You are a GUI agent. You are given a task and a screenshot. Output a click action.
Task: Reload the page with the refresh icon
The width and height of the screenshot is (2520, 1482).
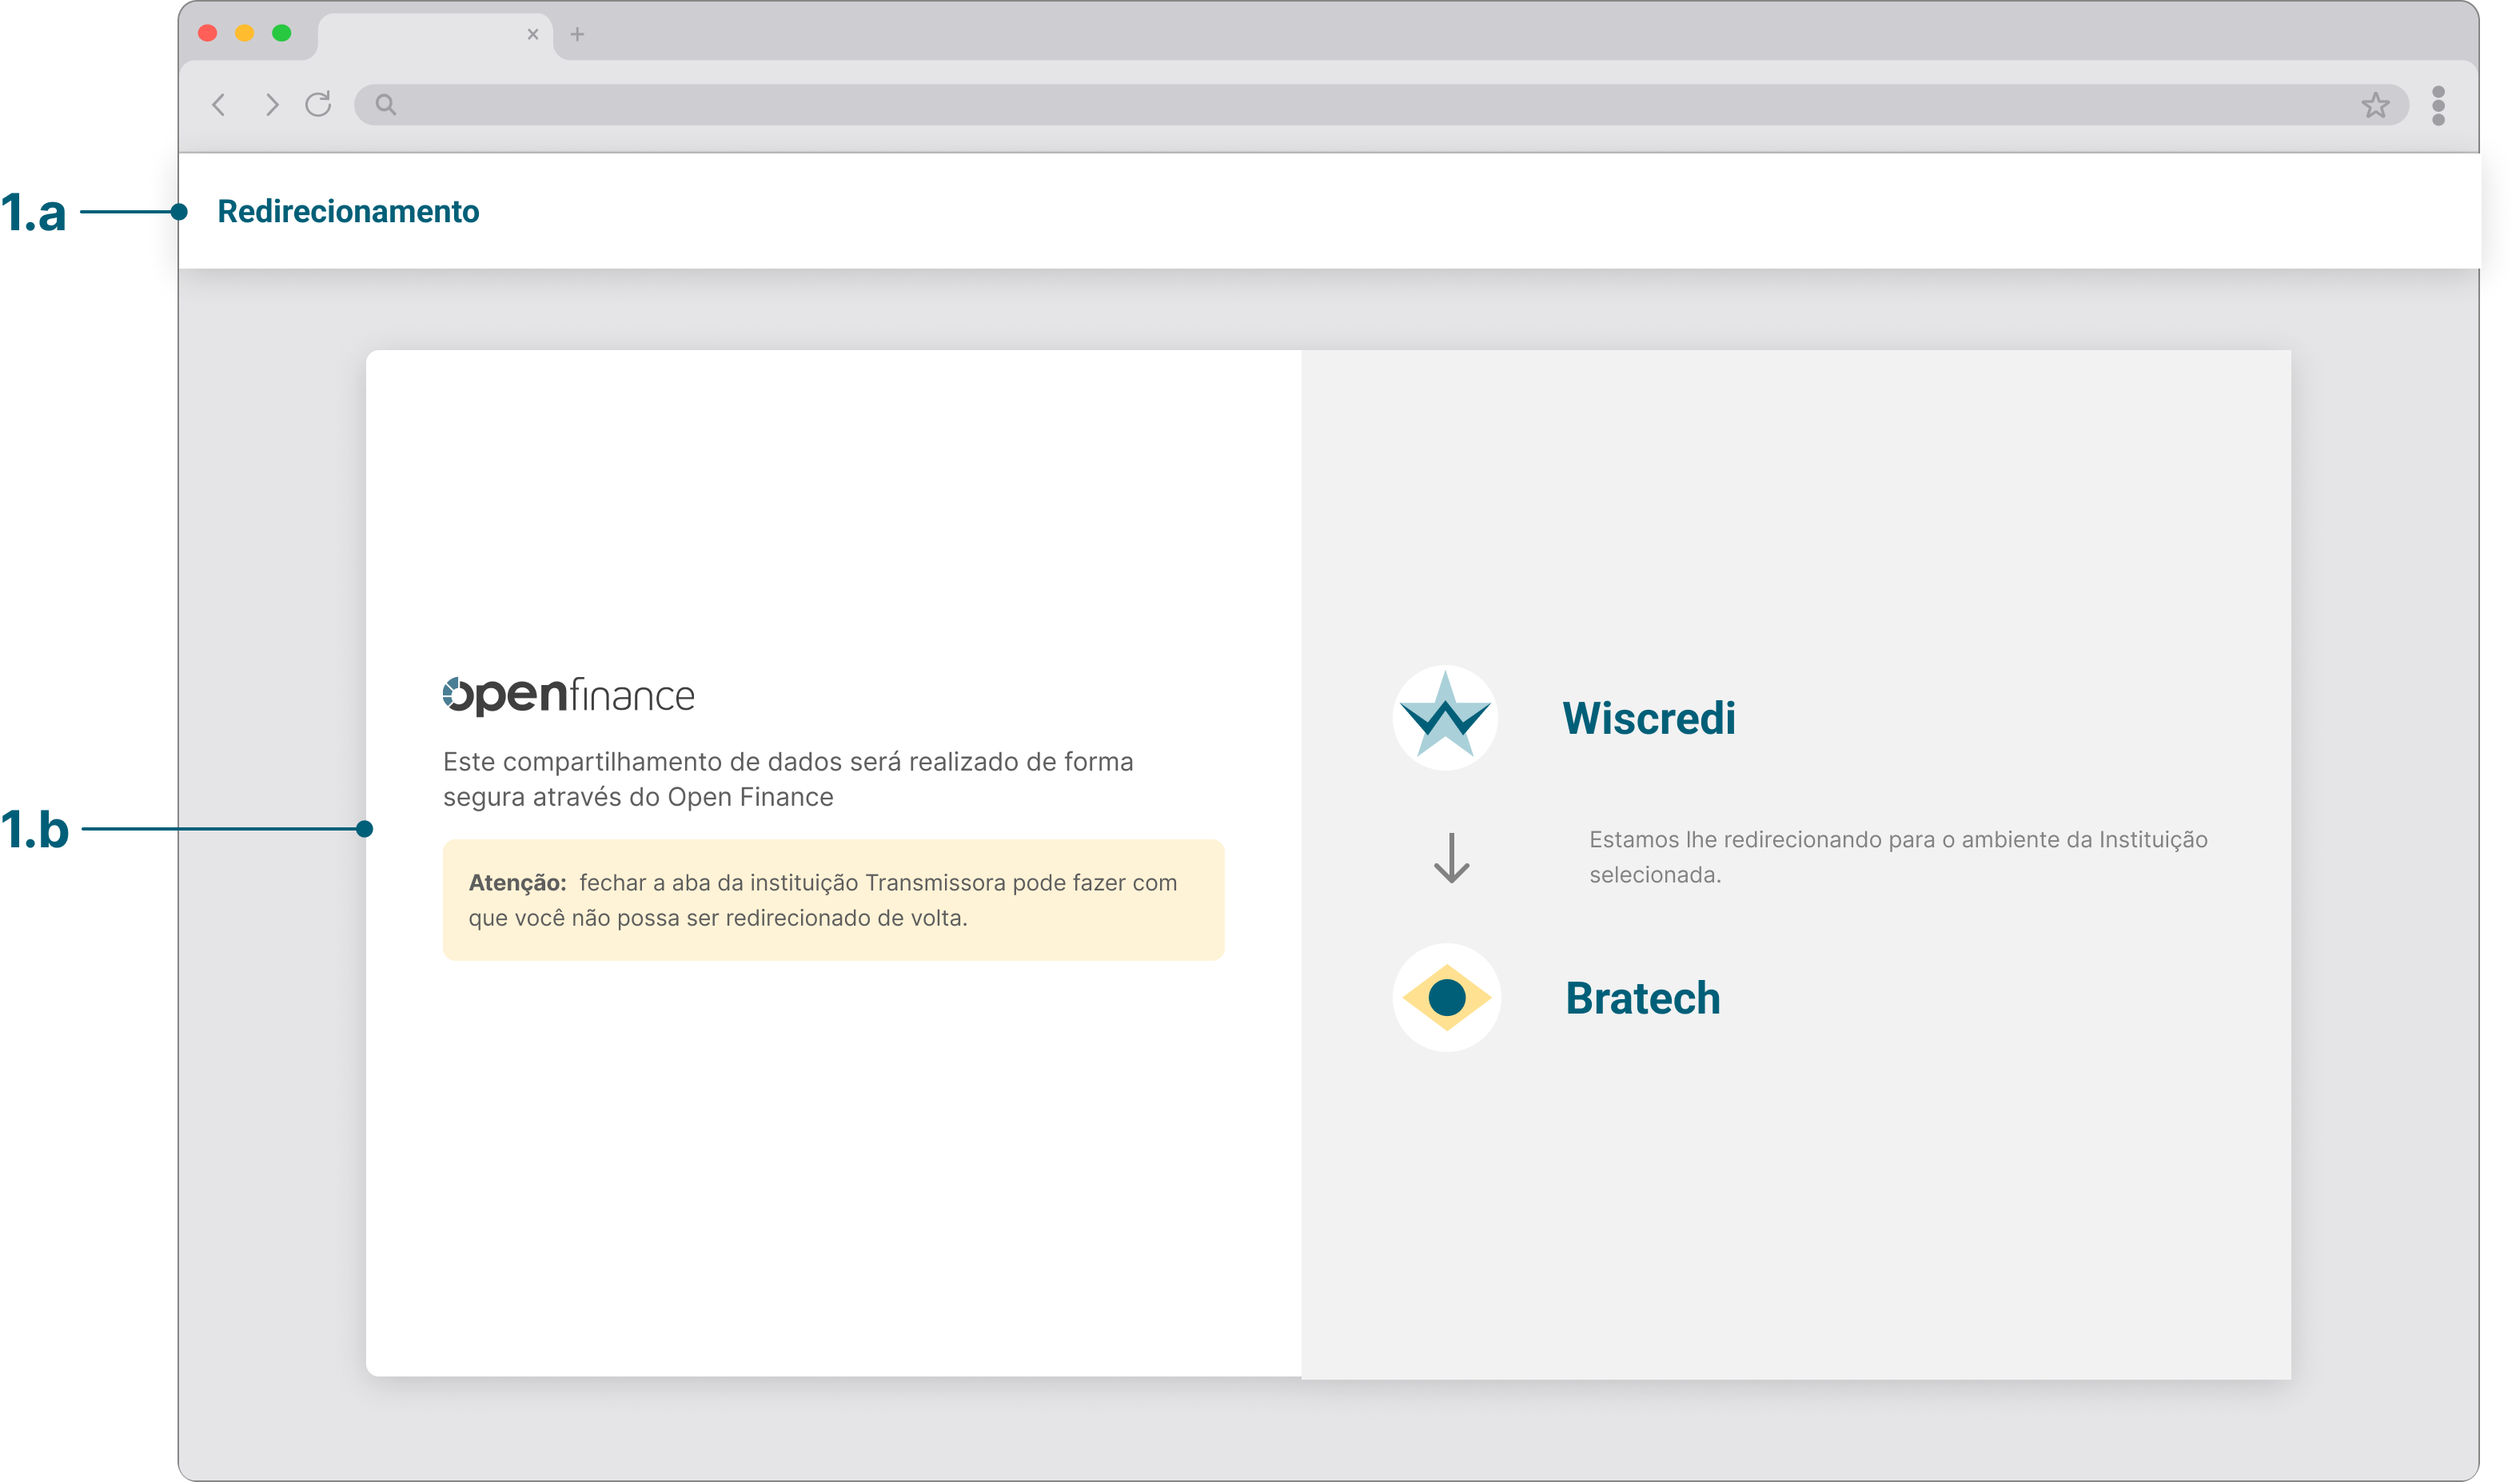click(319, 104)
